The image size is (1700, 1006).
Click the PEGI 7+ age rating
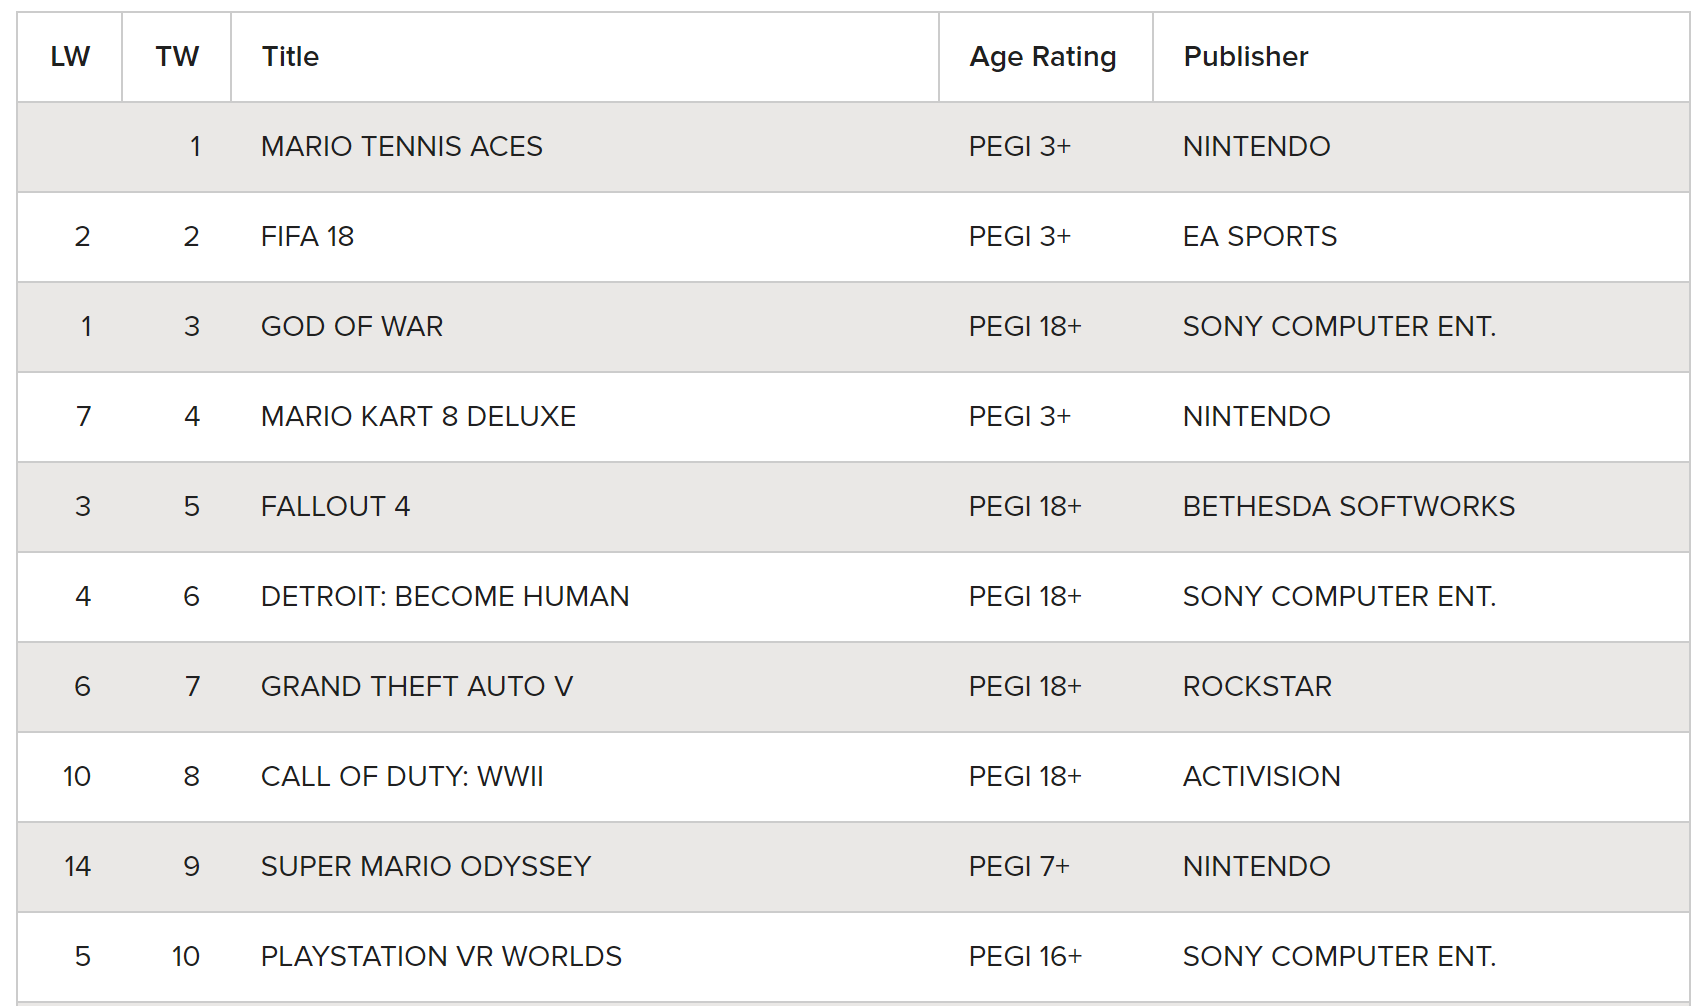click(x=1019, y=867)
